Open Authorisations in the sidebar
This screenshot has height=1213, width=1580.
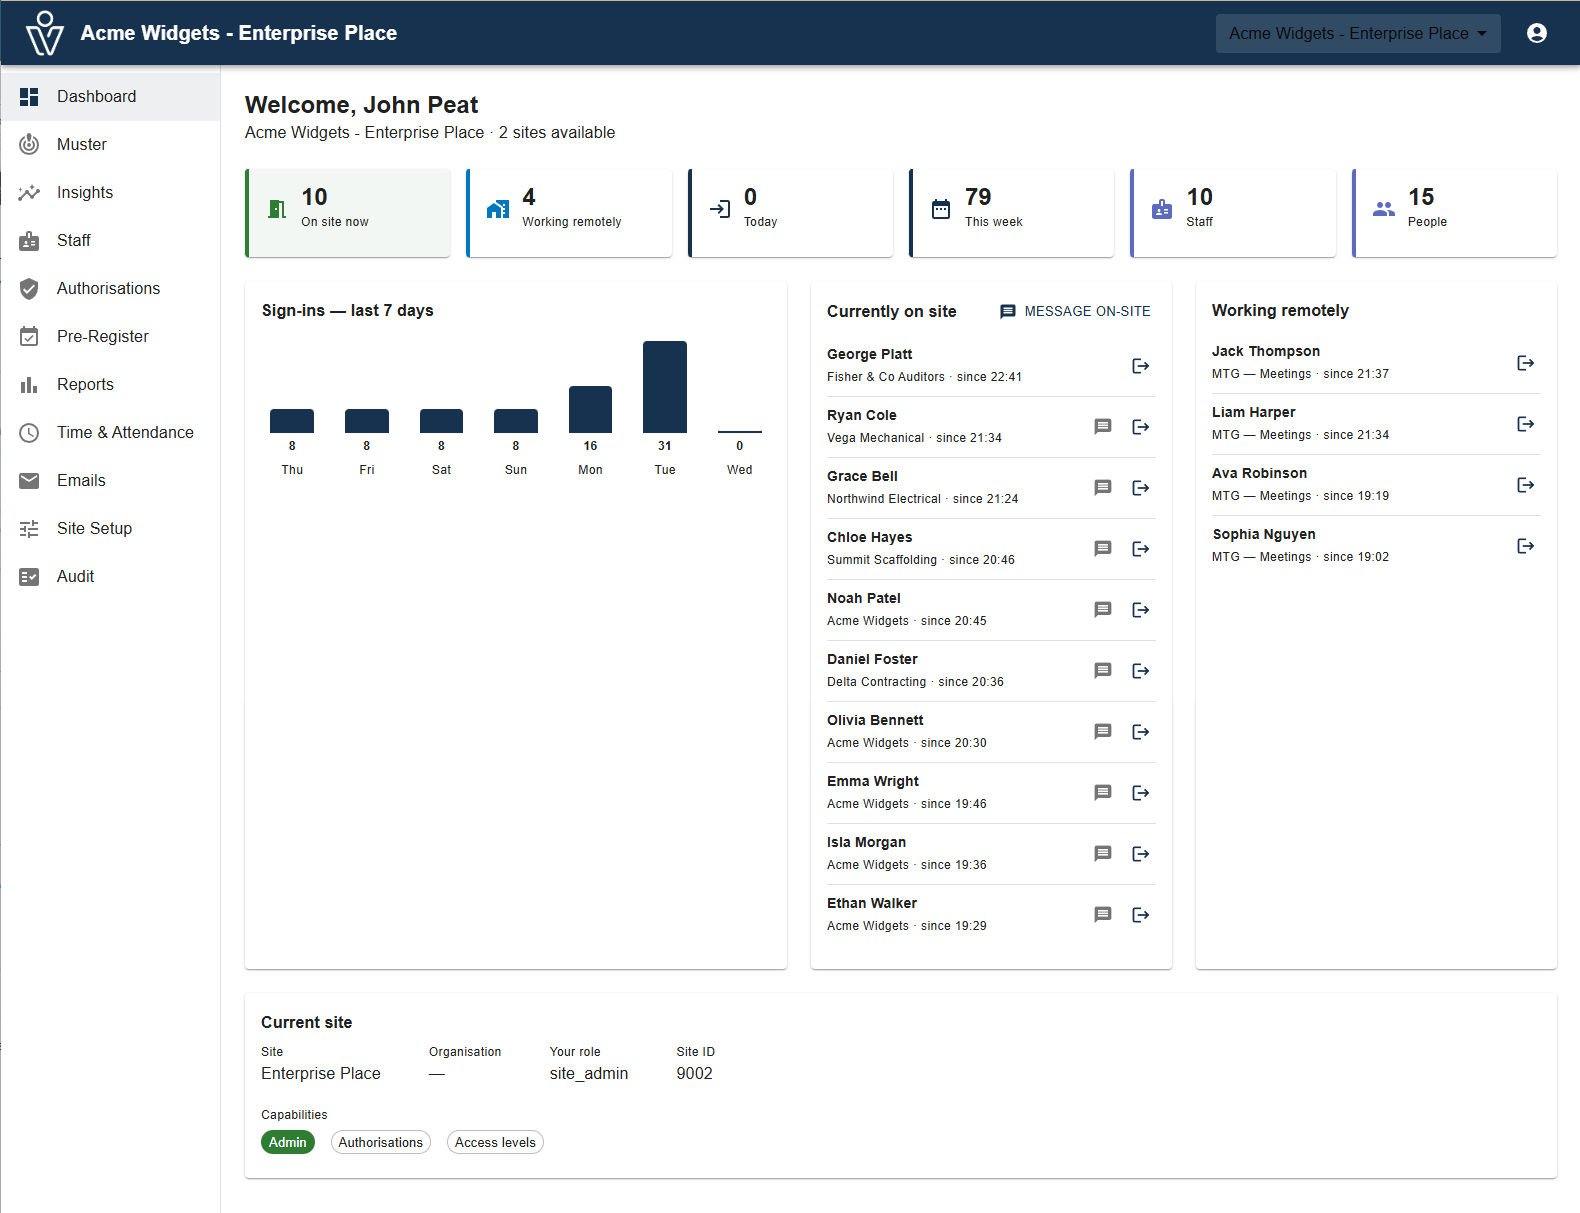(110, 289)
